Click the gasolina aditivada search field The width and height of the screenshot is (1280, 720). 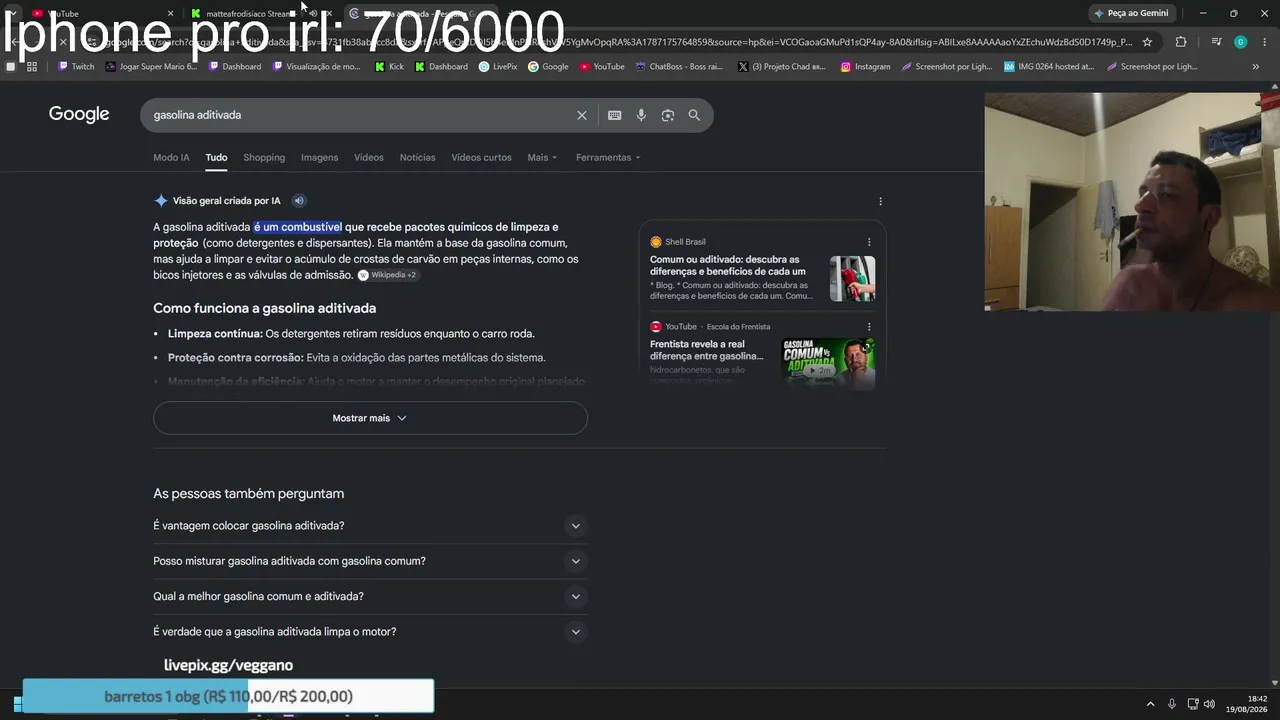pyautogui.click(x=360, y=115)
